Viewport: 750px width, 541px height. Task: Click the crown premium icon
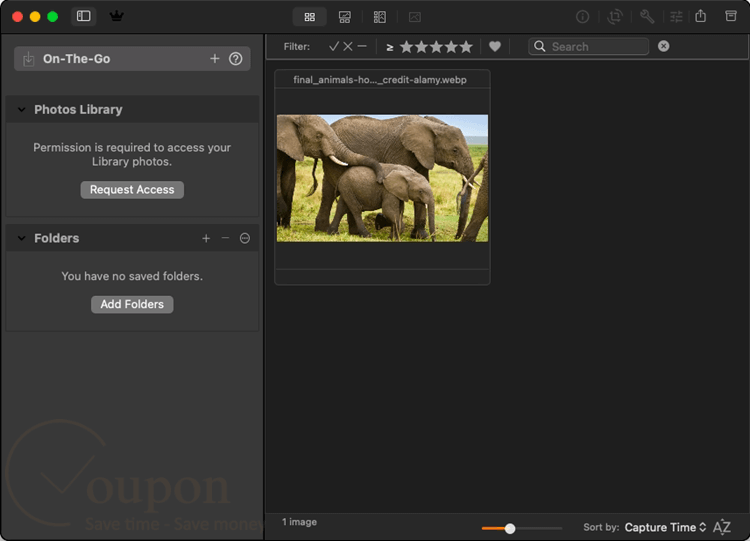click(x=116, y=16)
